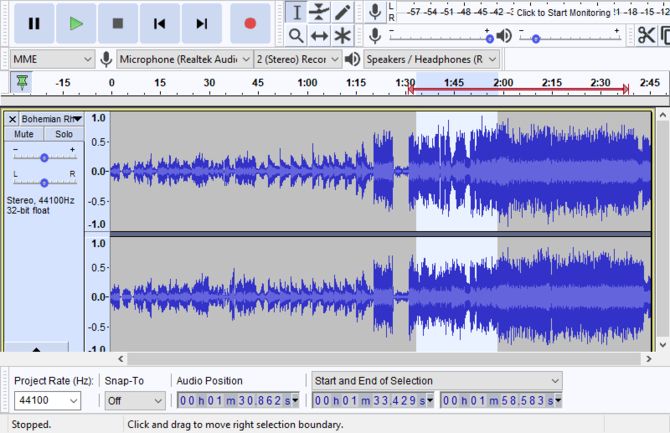
Task: Open the Bohemian track name menu
Action: [50, 118]
